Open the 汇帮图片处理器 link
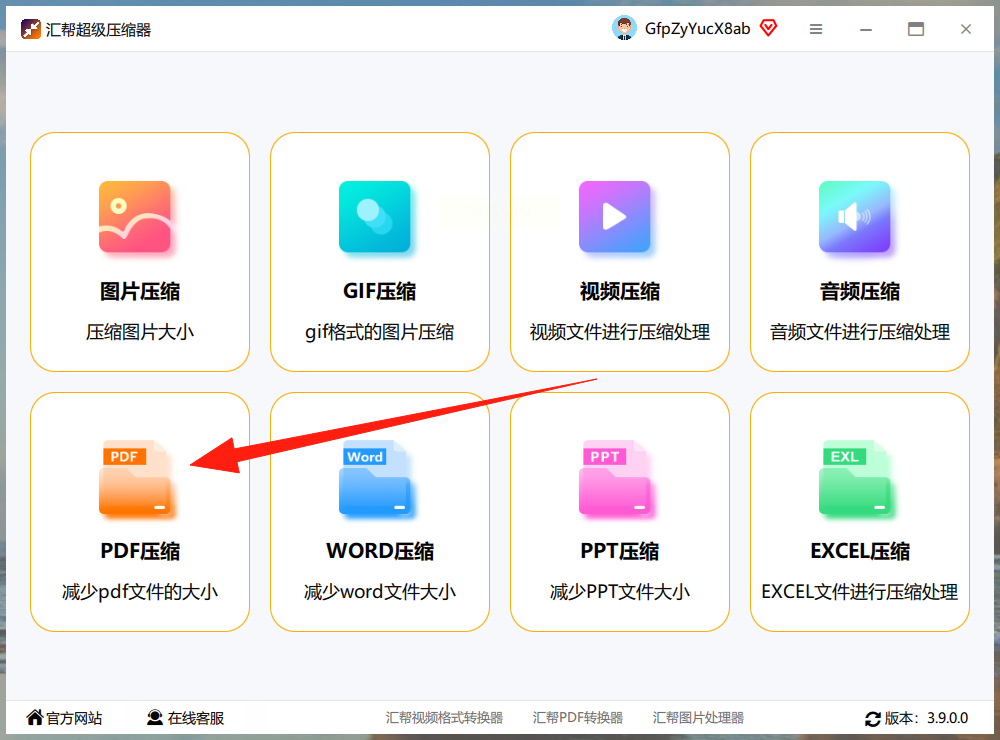 tap(698, 718)
